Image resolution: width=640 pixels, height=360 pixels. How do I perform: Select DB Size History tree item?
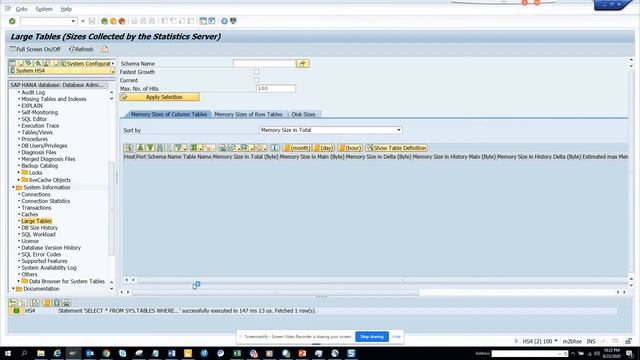point(40,228)
